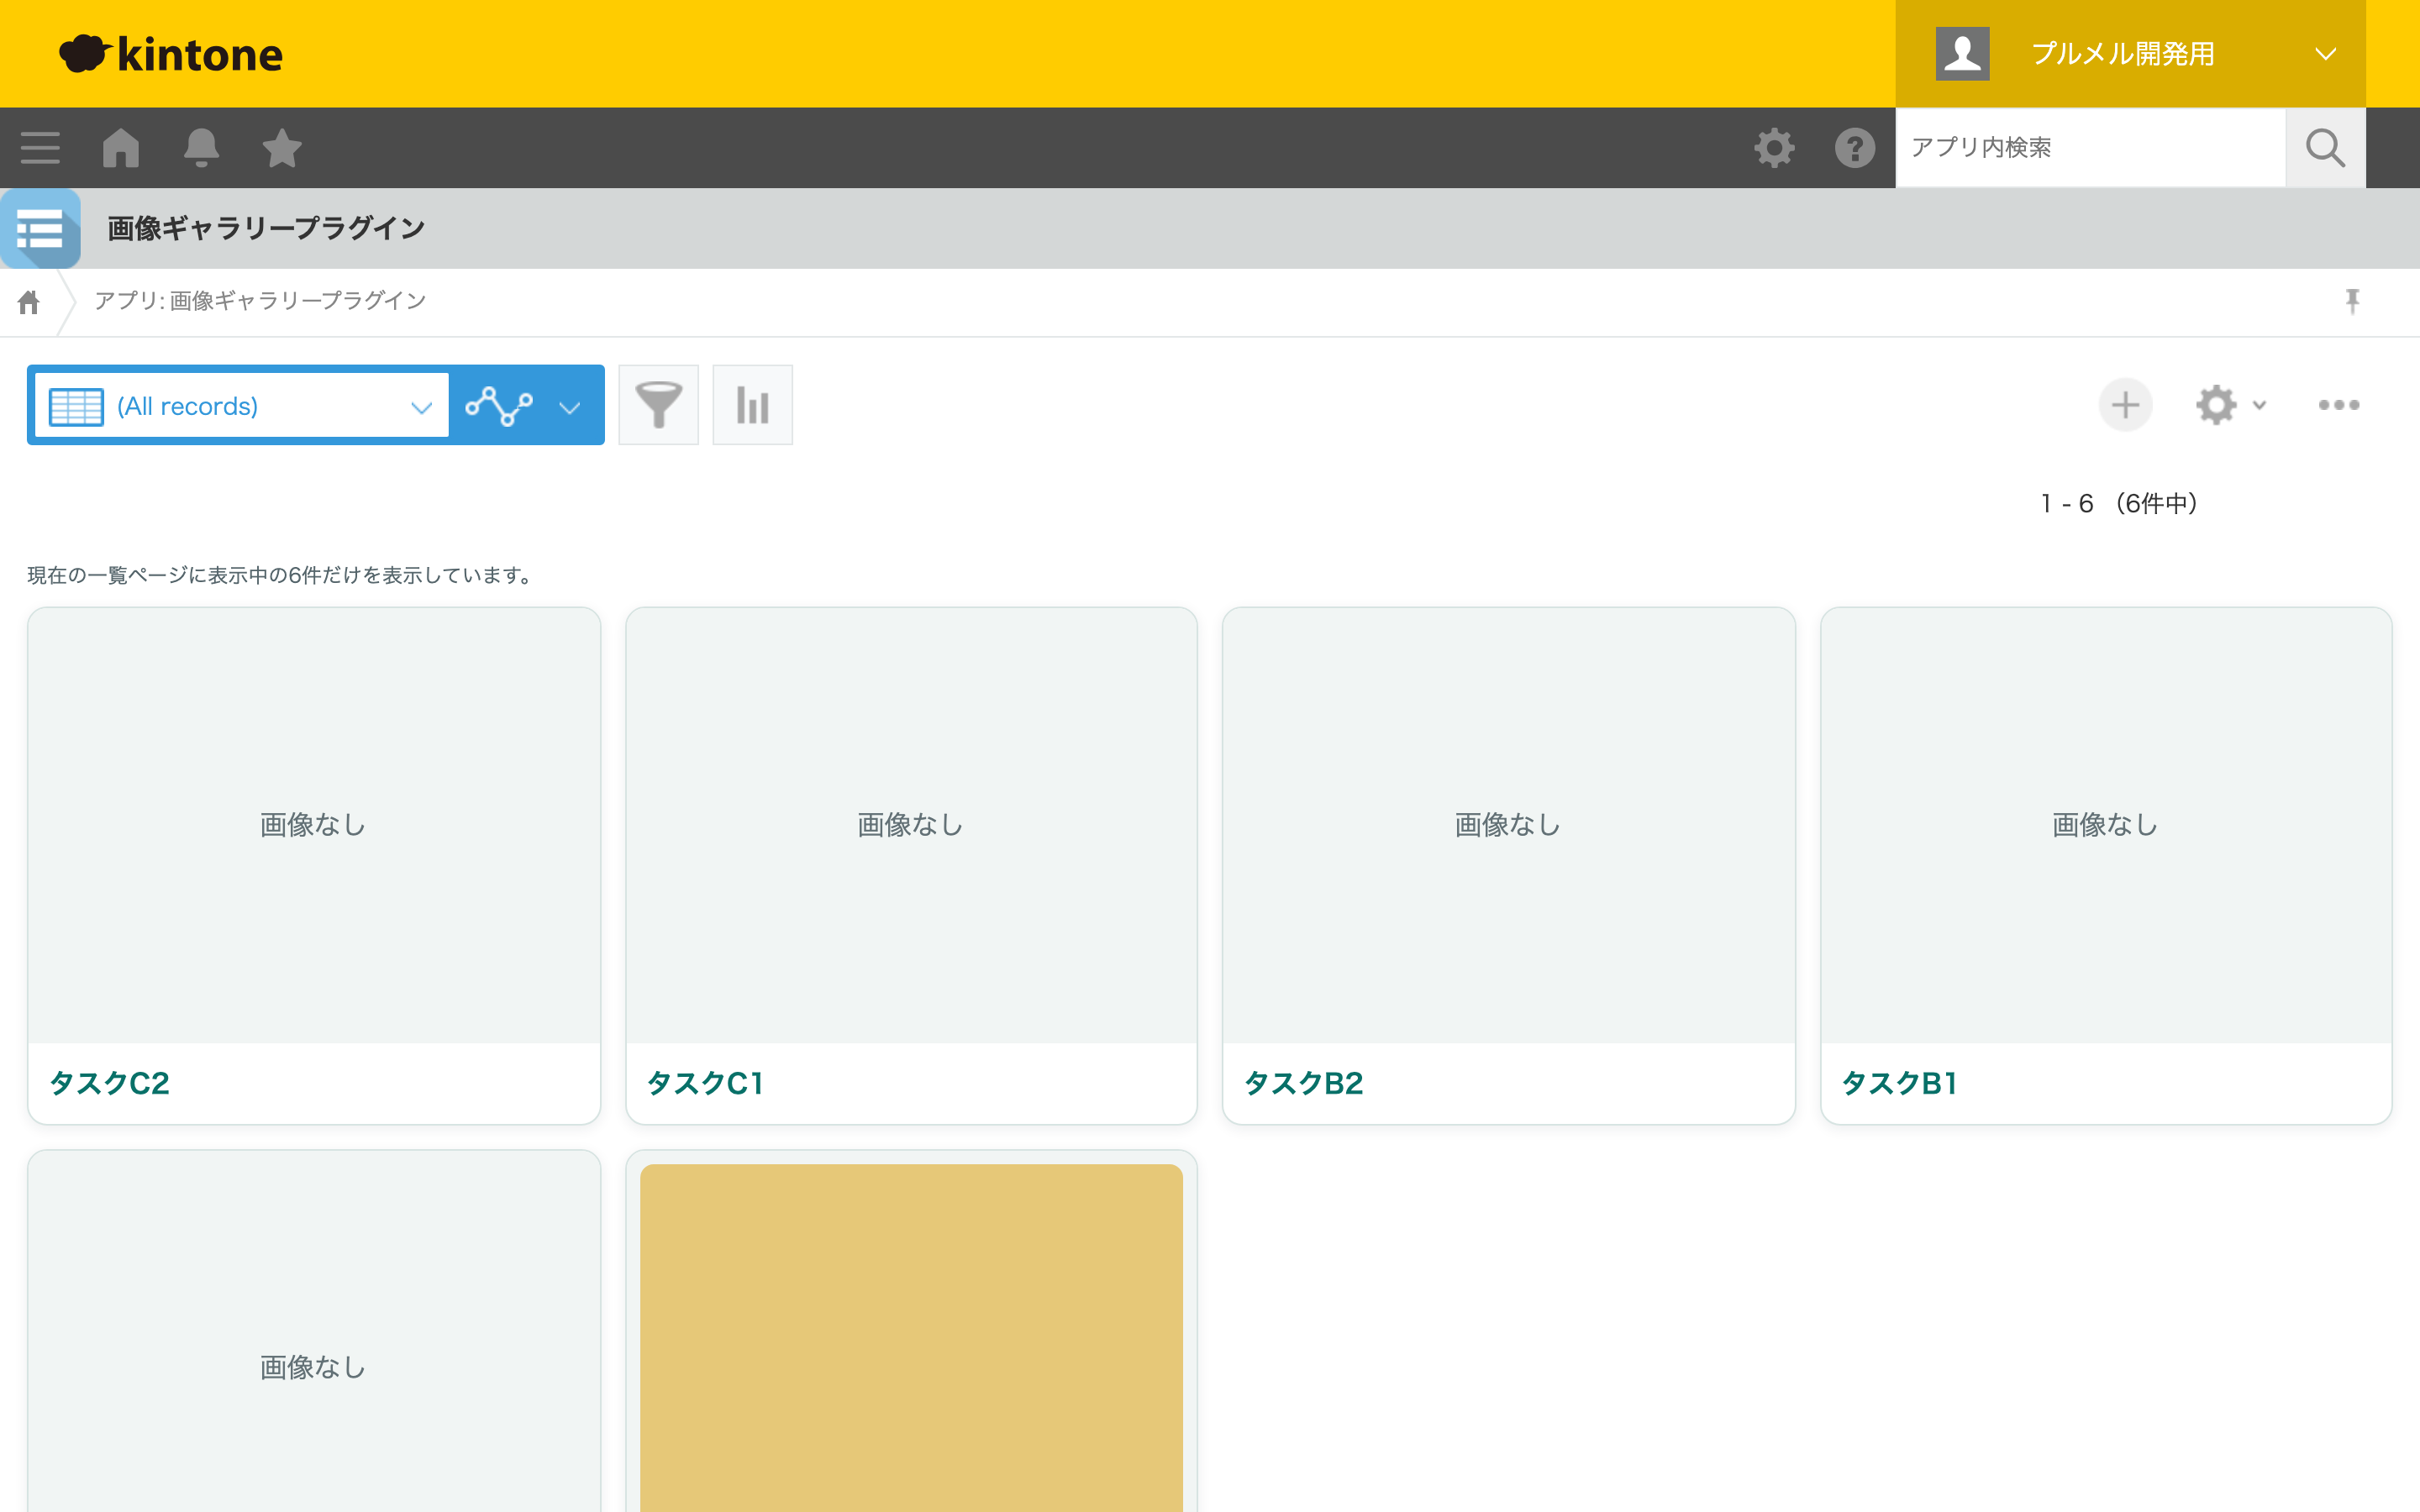Click the user avatar icon

(x=1962, y=54)
